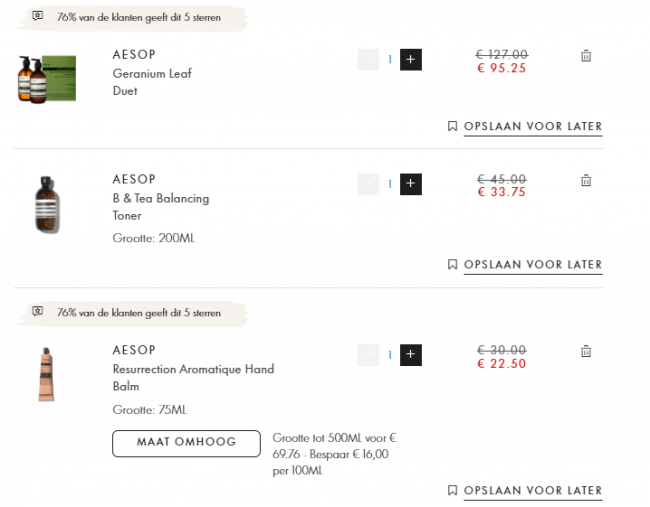The height and width of the screenshot is (507, 650).
Task: Click the Maat Omhoog button
Action: coord(186,443)
